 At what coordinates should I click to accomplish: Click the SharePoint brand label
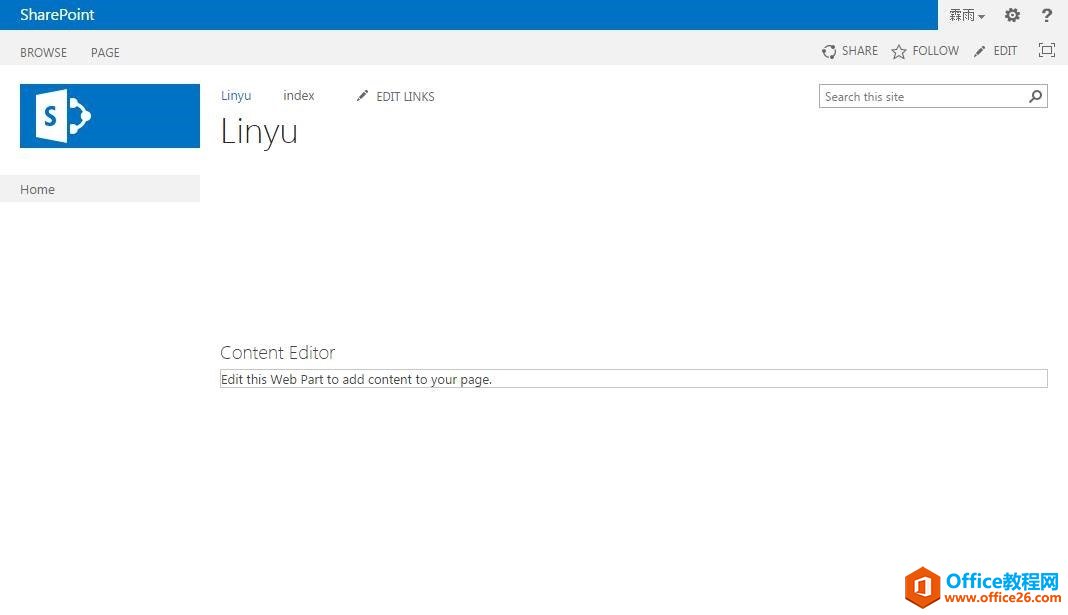click(57, 14)
